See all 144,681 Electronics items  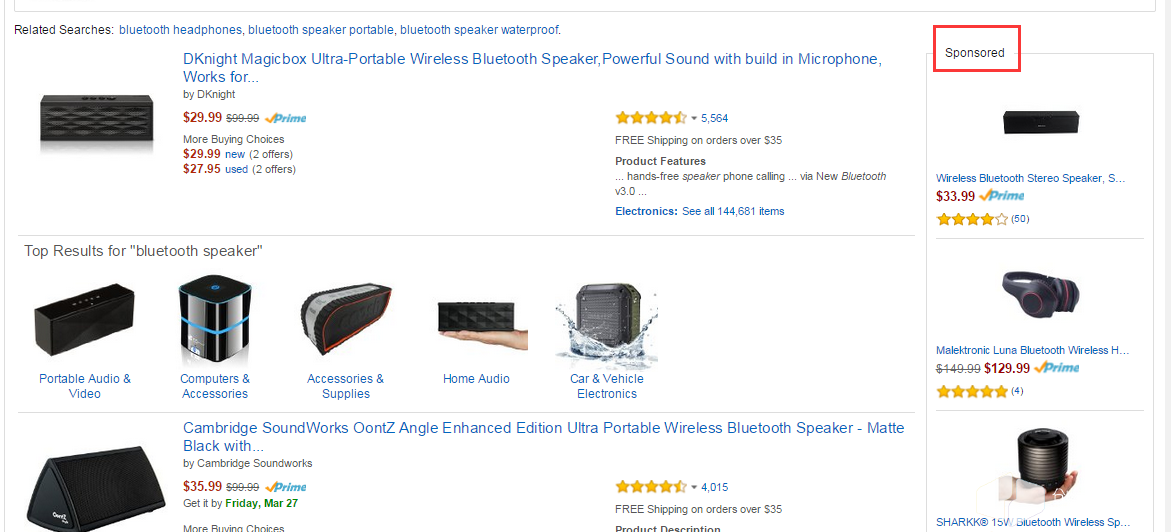[x=732, y=211]
